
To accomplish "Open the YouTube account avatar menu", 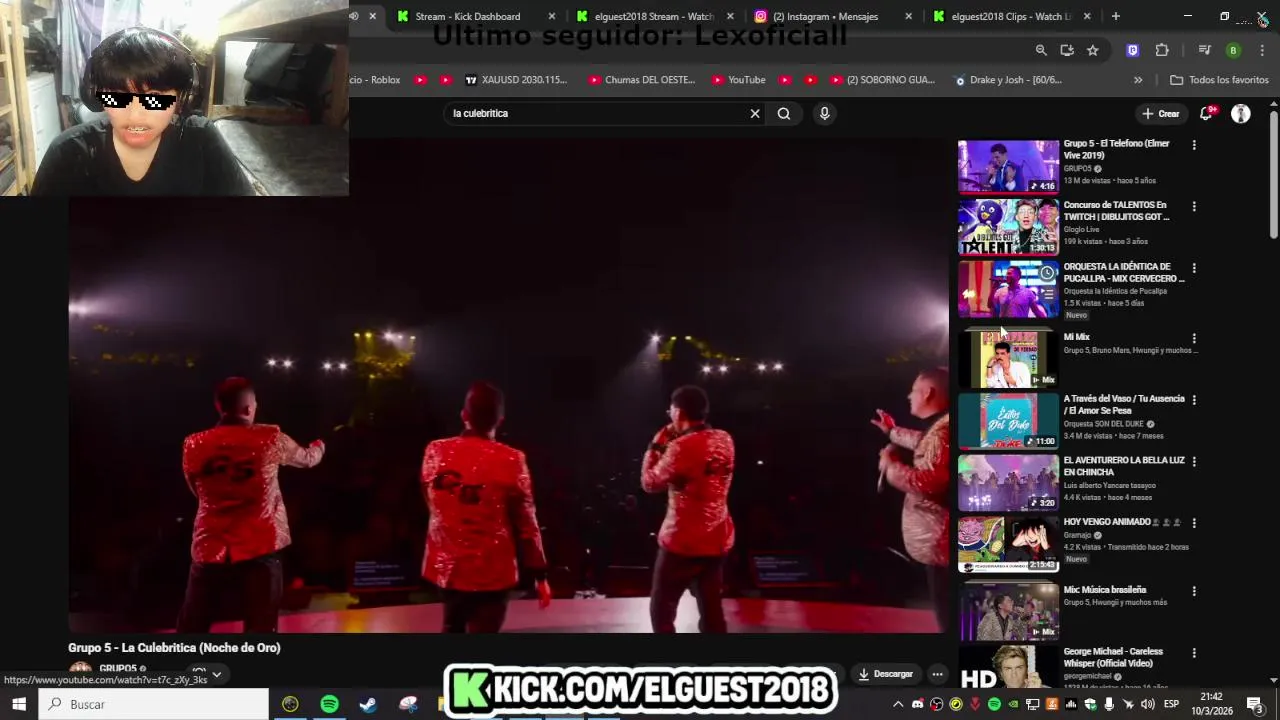I will click(x=1240, y=113).
